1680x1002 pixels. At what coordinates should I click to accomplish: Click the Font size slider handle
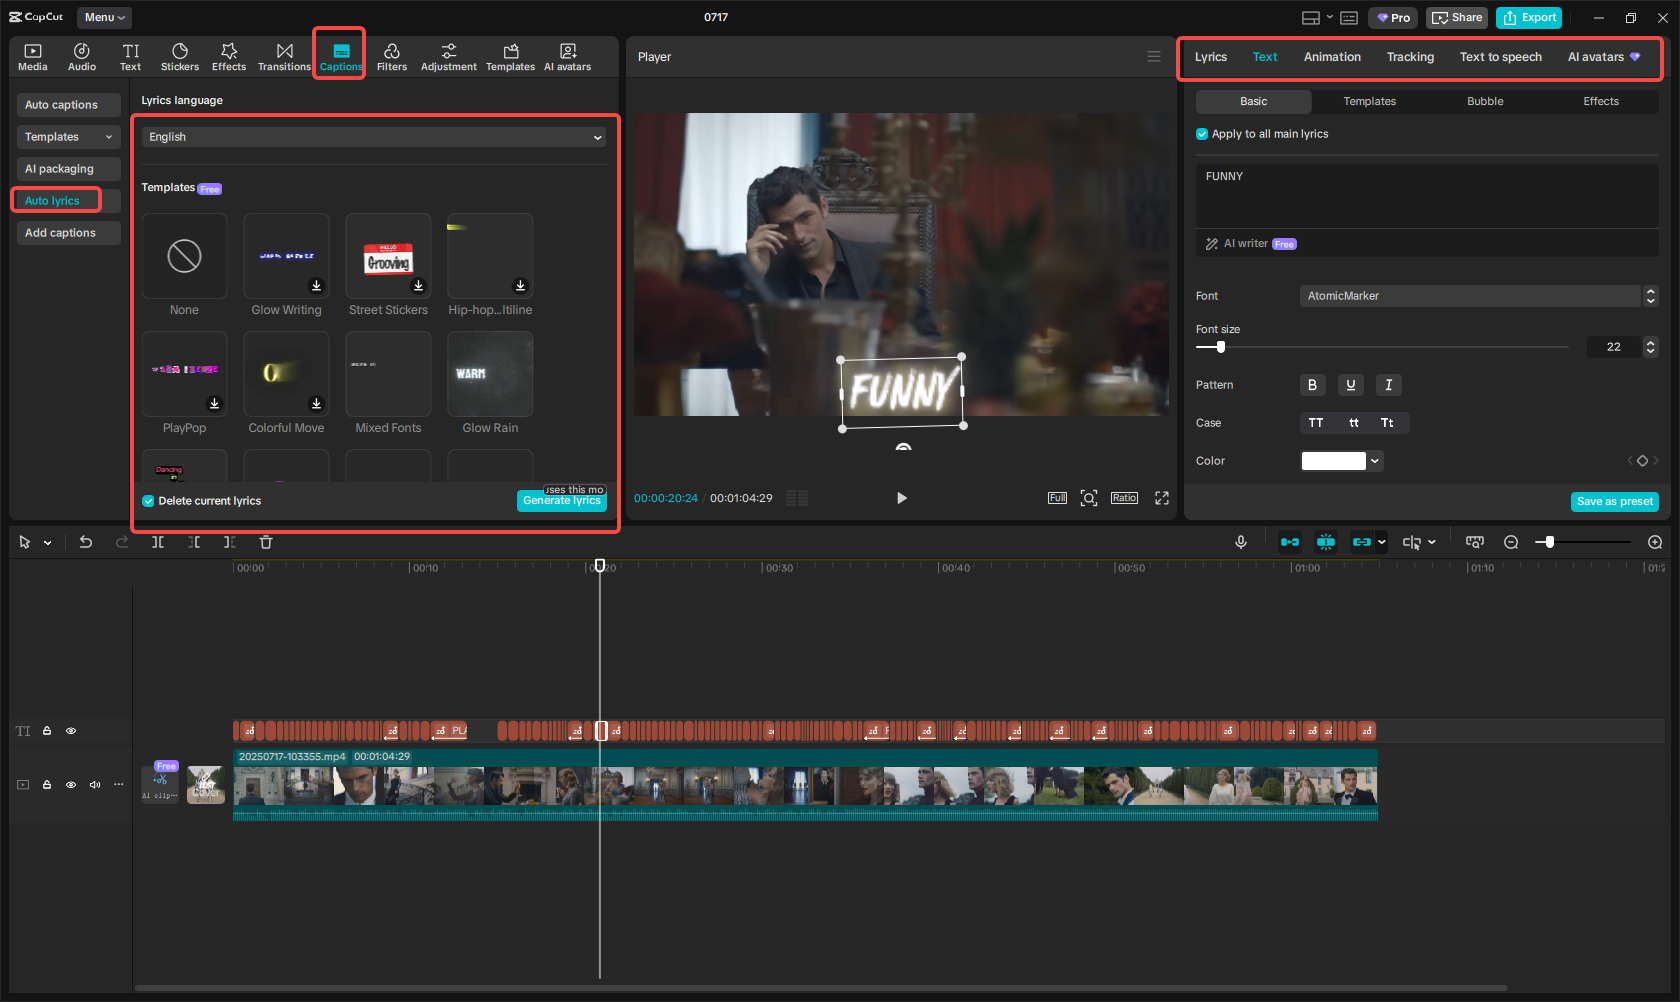pos(1221,347)
